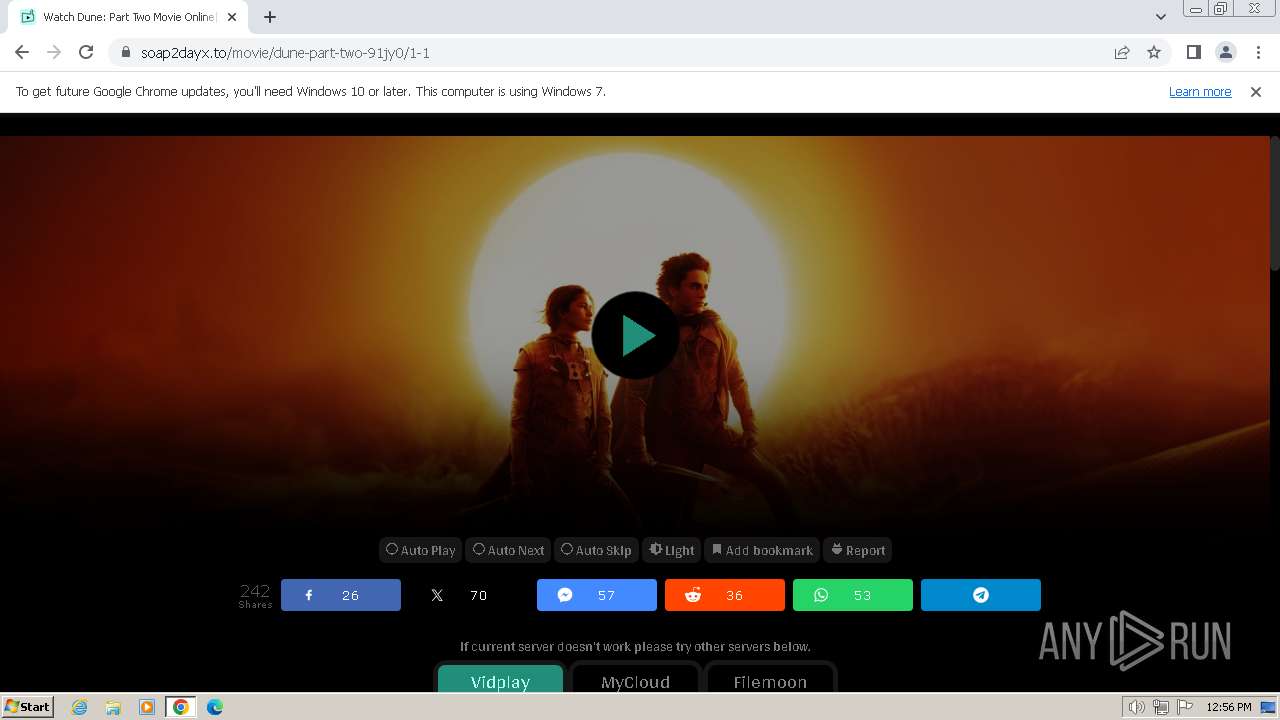Select the Watch Dune: Part Two tab
Screen dimensions: 1280x720
[x=128, y=17]
